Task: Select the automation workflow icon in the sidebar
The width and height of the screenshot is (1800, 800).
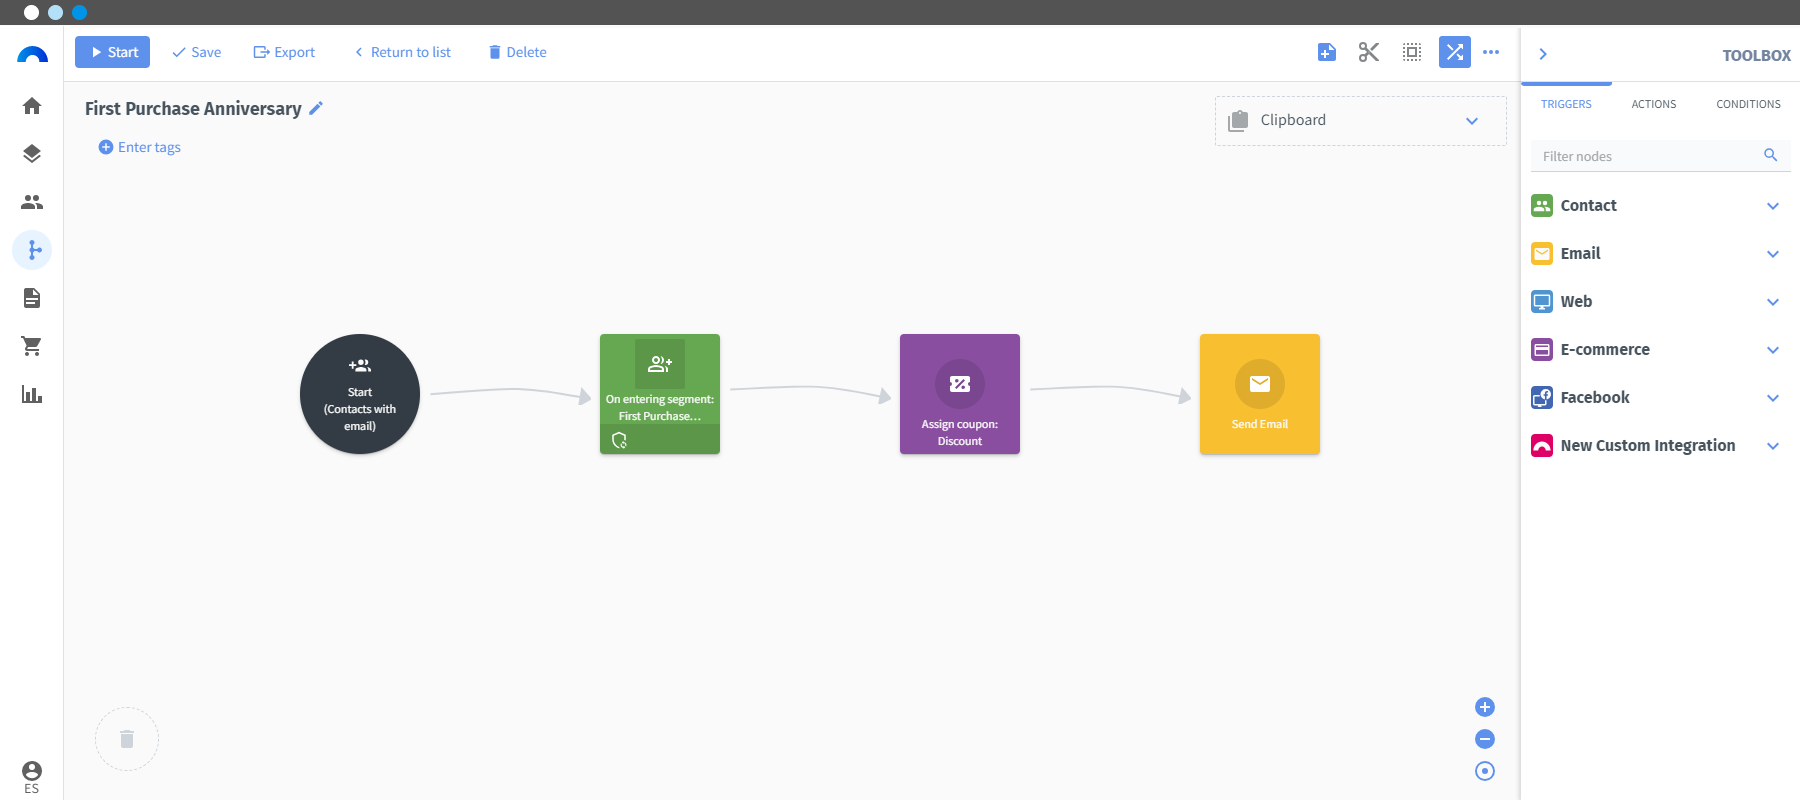Action: 32,250
